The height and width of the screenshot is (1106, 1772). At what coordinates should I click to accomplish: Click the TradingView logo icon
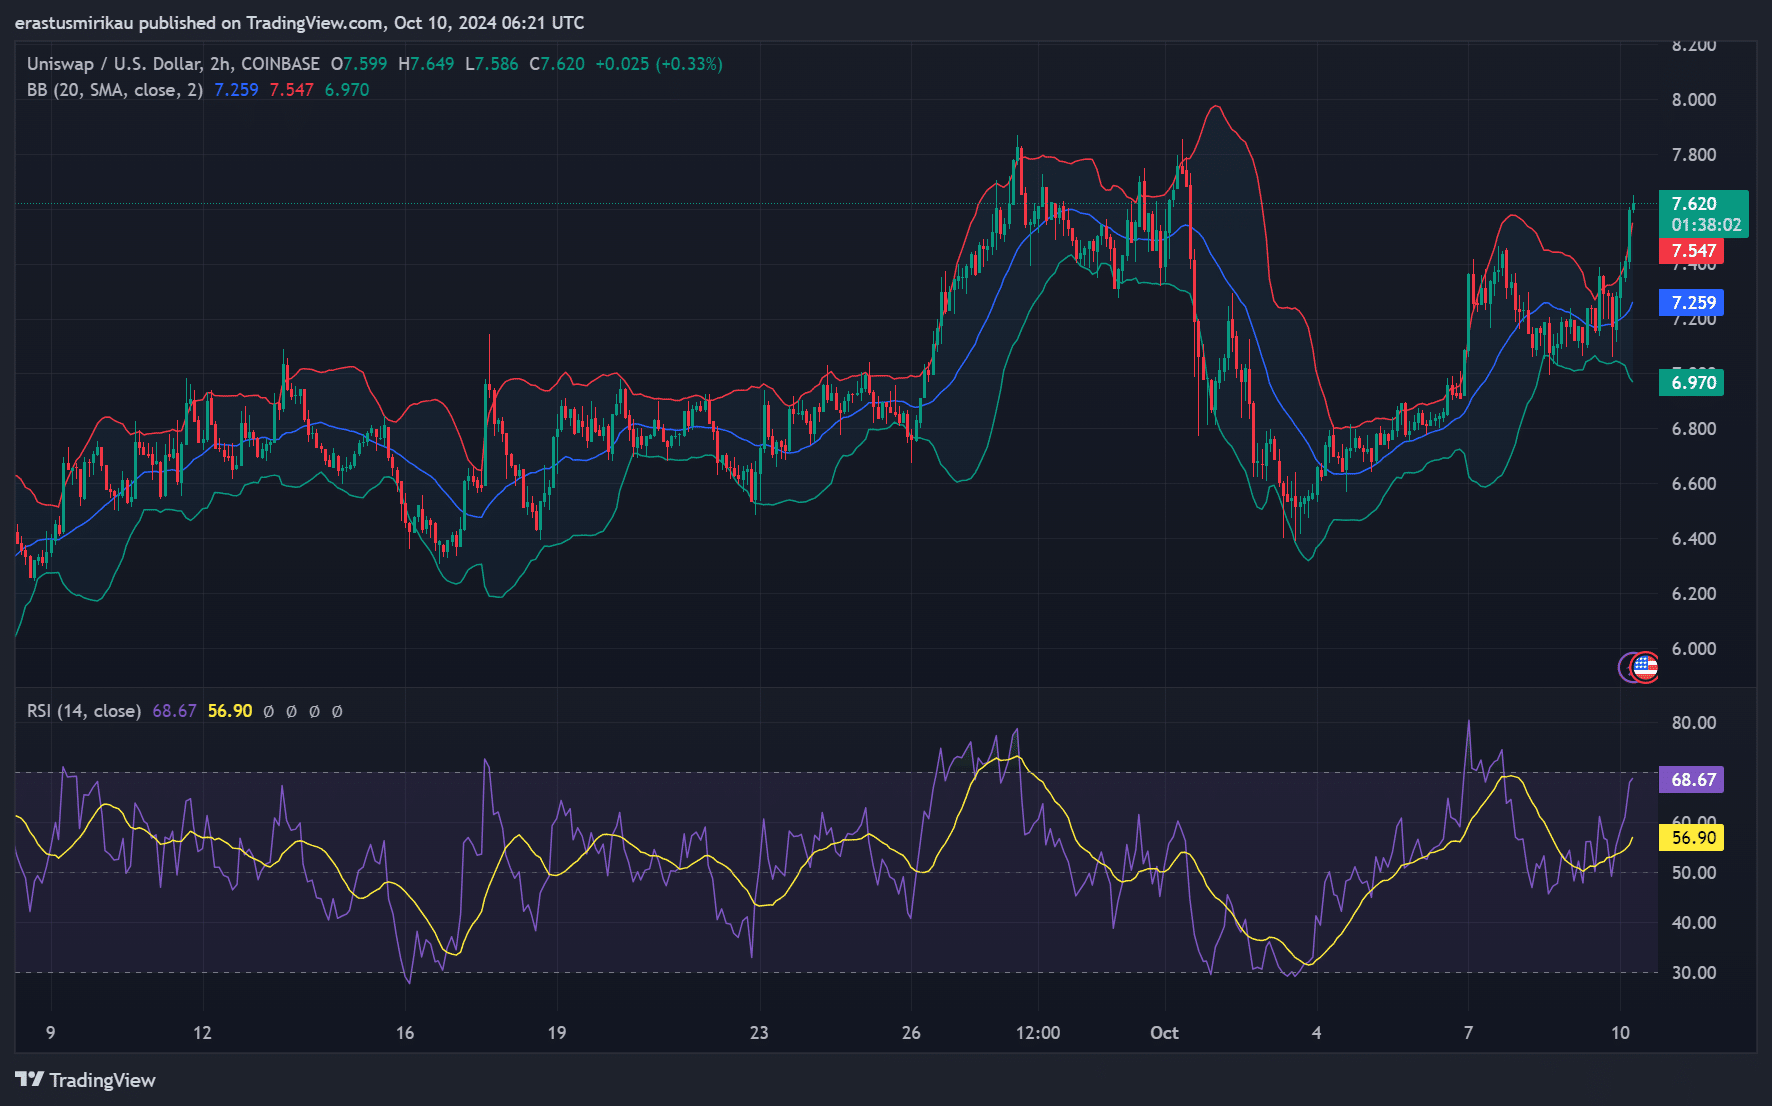tap(30, 1080)
